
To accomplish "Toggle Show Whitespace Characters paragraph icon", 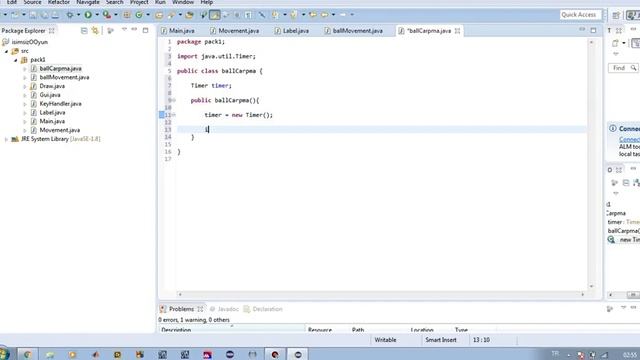I will pos(248,15).
